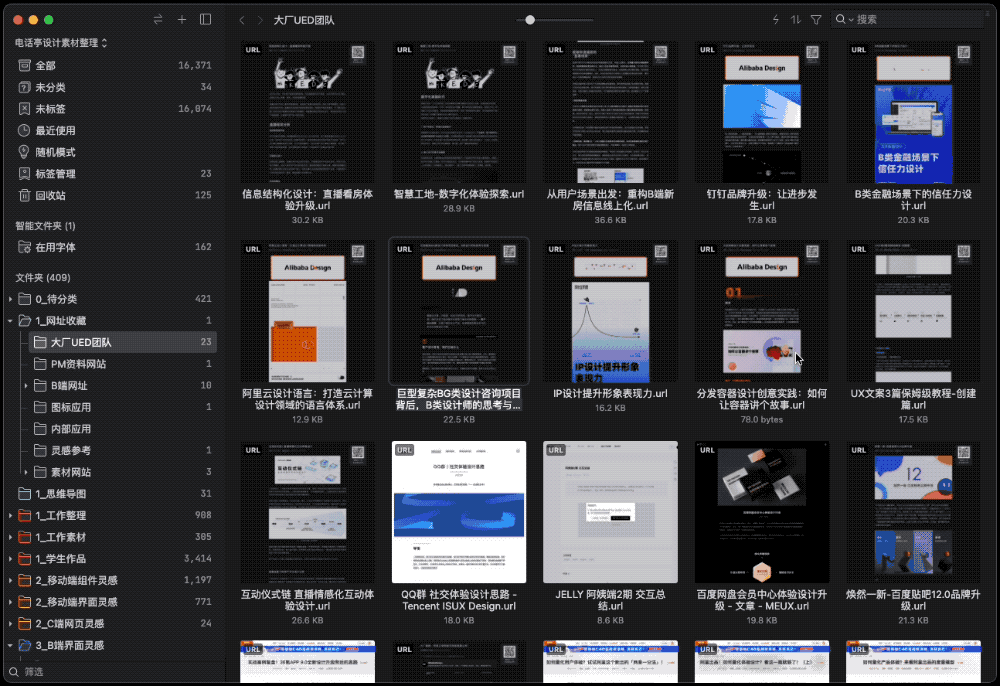Expand the 素材网站 subfolder arrow
Image resolution: width=1000 pixels, height=686 pixels.
click(x=26, y=472)
